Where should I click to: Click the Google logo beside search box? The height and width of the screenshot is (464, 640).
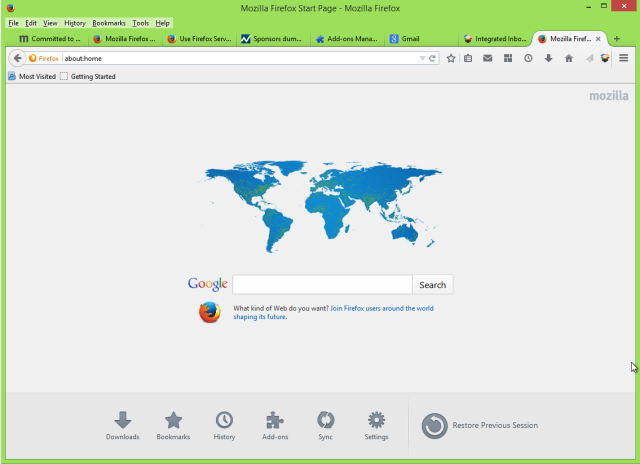pyautogui.click(x=207, y=284)
